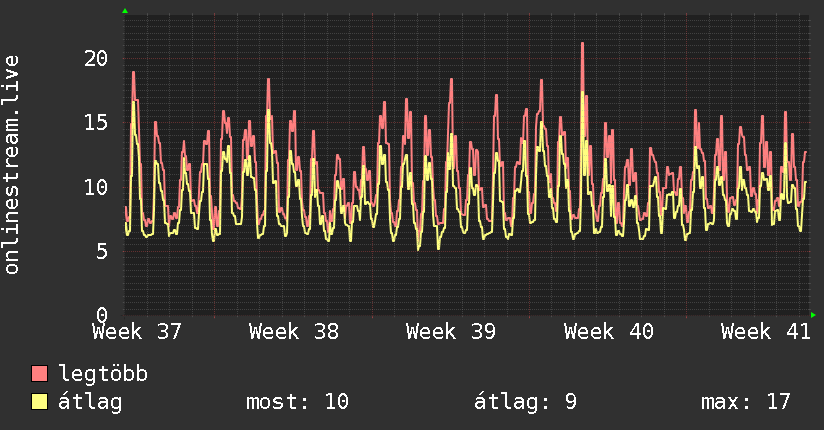The height and width of the screenshot is (430, 824).
Task: Click the Week 38 axis label
Action: (294, 332)
